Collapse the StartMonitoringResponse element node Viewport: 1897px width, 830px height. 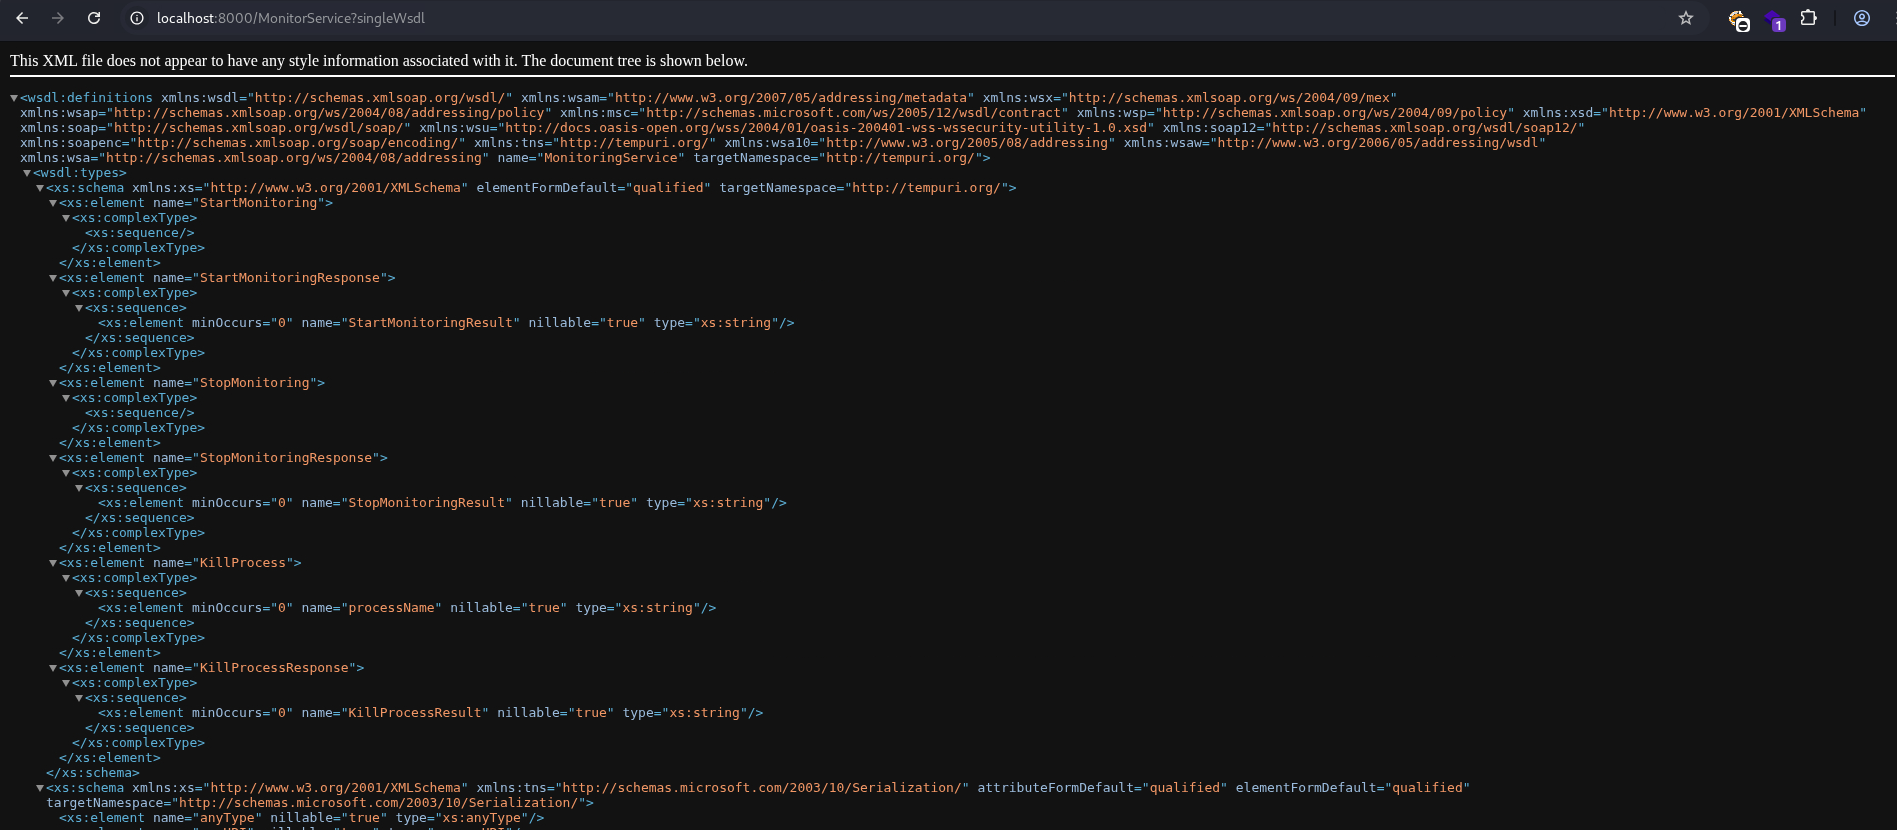pyautogui.click(x=53, y=278)
